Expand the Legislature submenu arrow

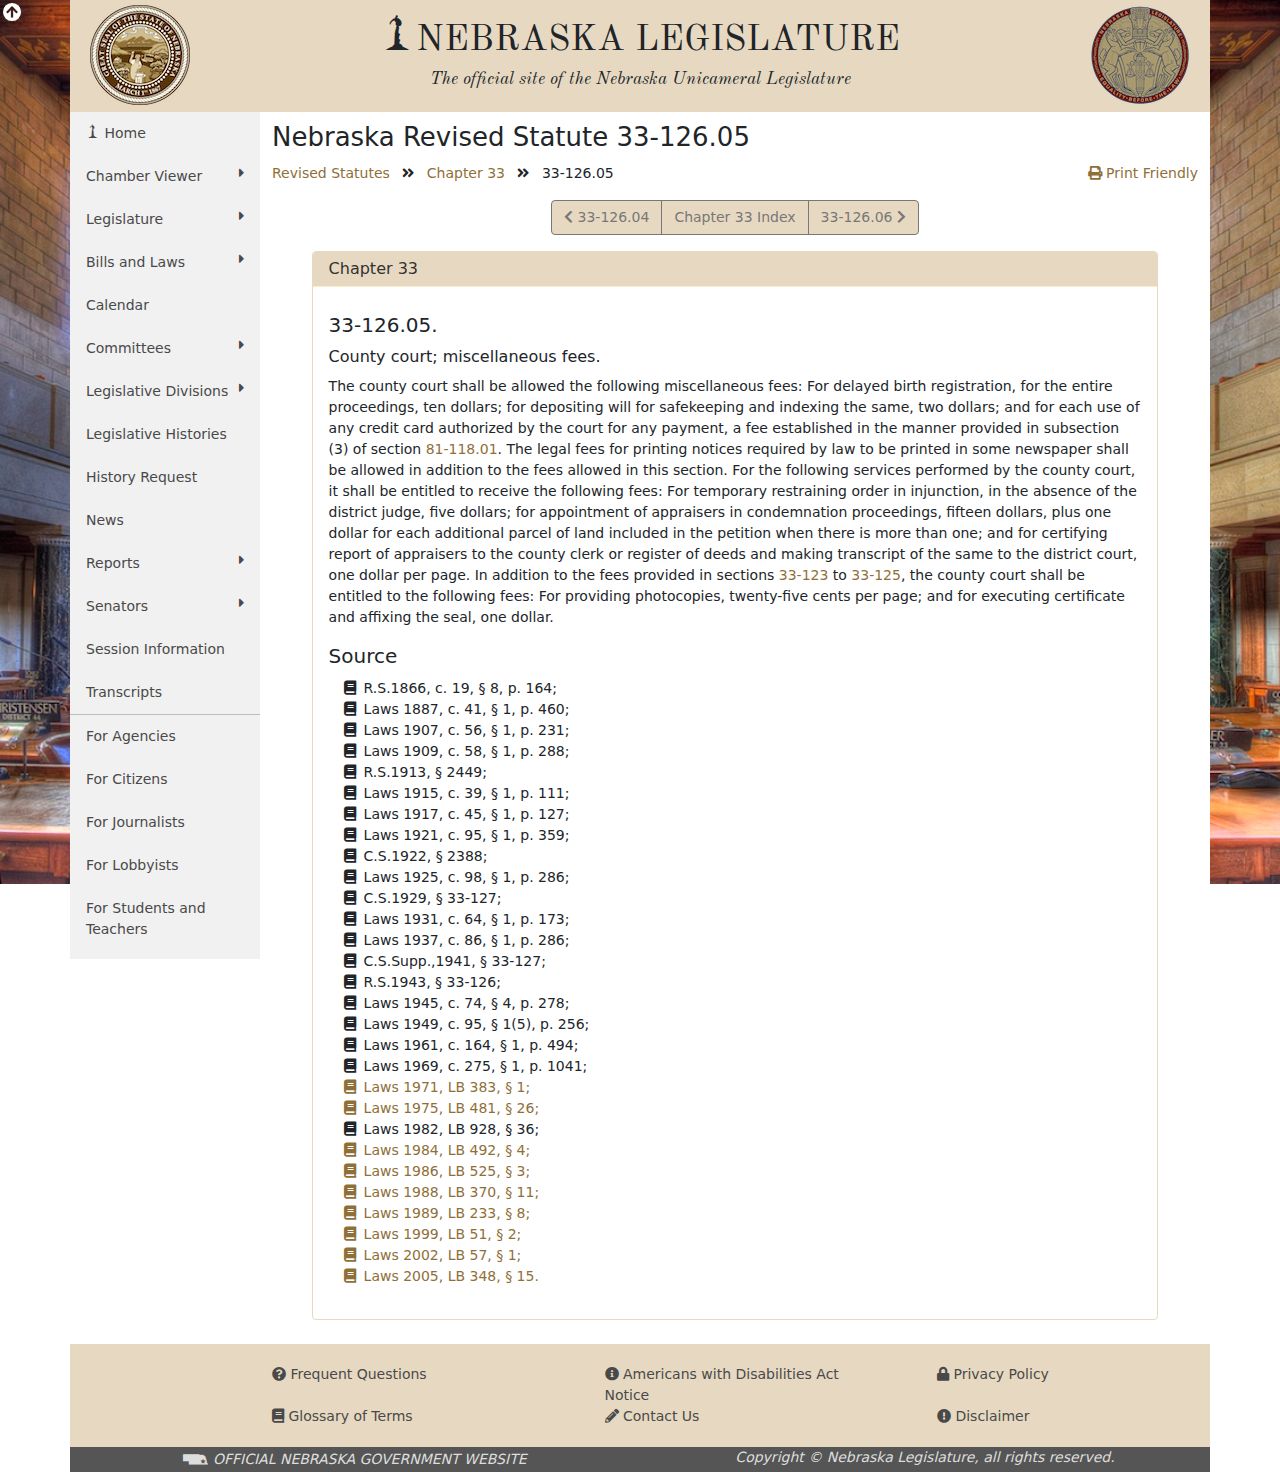tap(241, 217)
